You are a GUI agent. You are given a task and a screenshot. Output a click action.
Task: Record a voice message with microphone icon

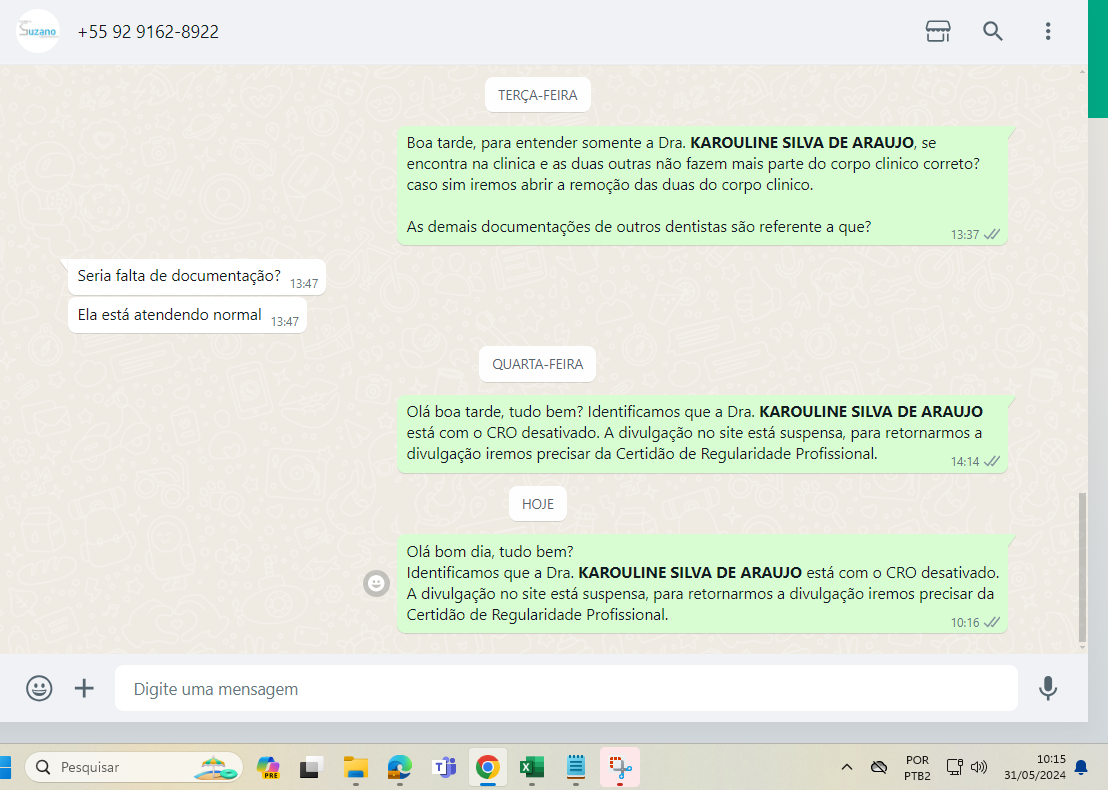point(1048,688)
